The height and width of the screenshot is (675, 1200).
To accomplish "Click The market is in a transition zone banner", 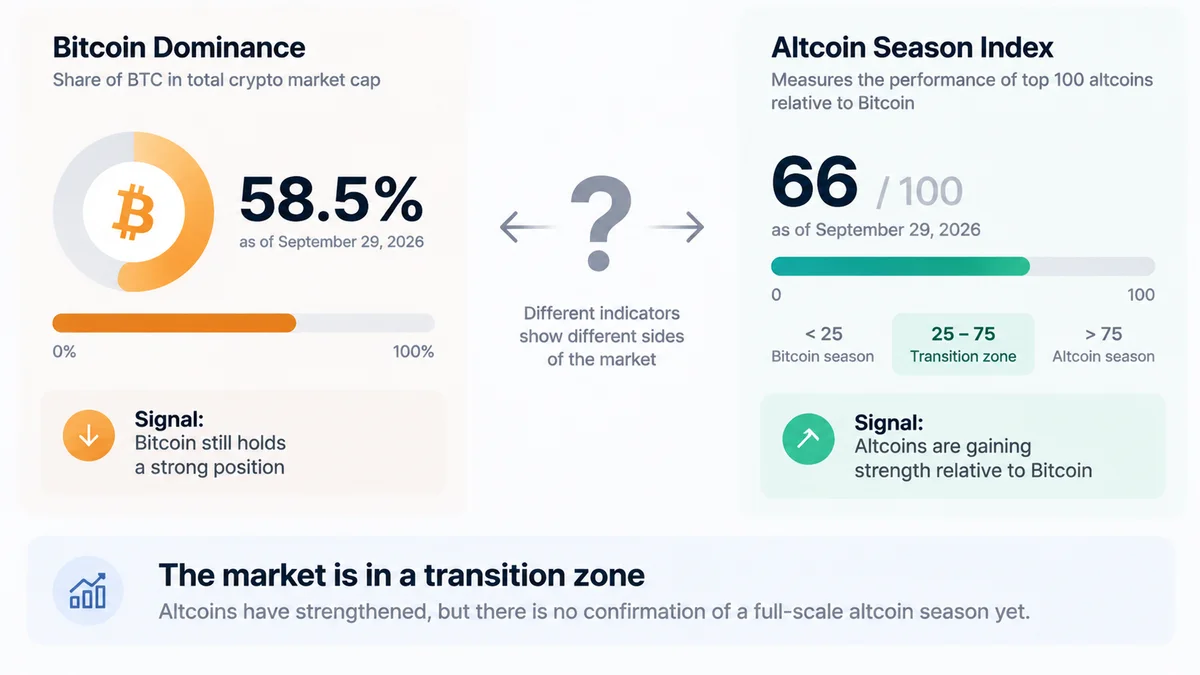I will [600, 590].
